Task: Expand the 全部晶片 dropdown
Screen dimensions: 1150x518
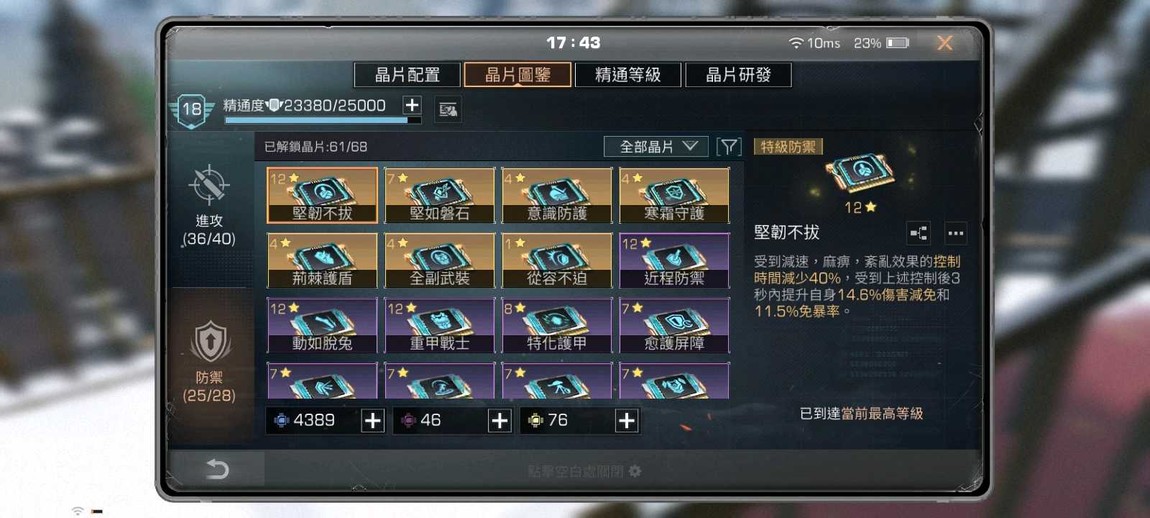Action: (x=656, y=147)
